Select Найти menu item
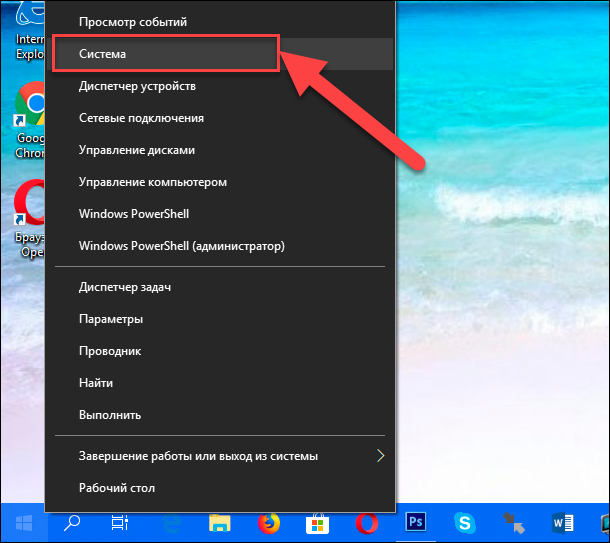Viewport: 610px width, 543px height. [220, 383]
